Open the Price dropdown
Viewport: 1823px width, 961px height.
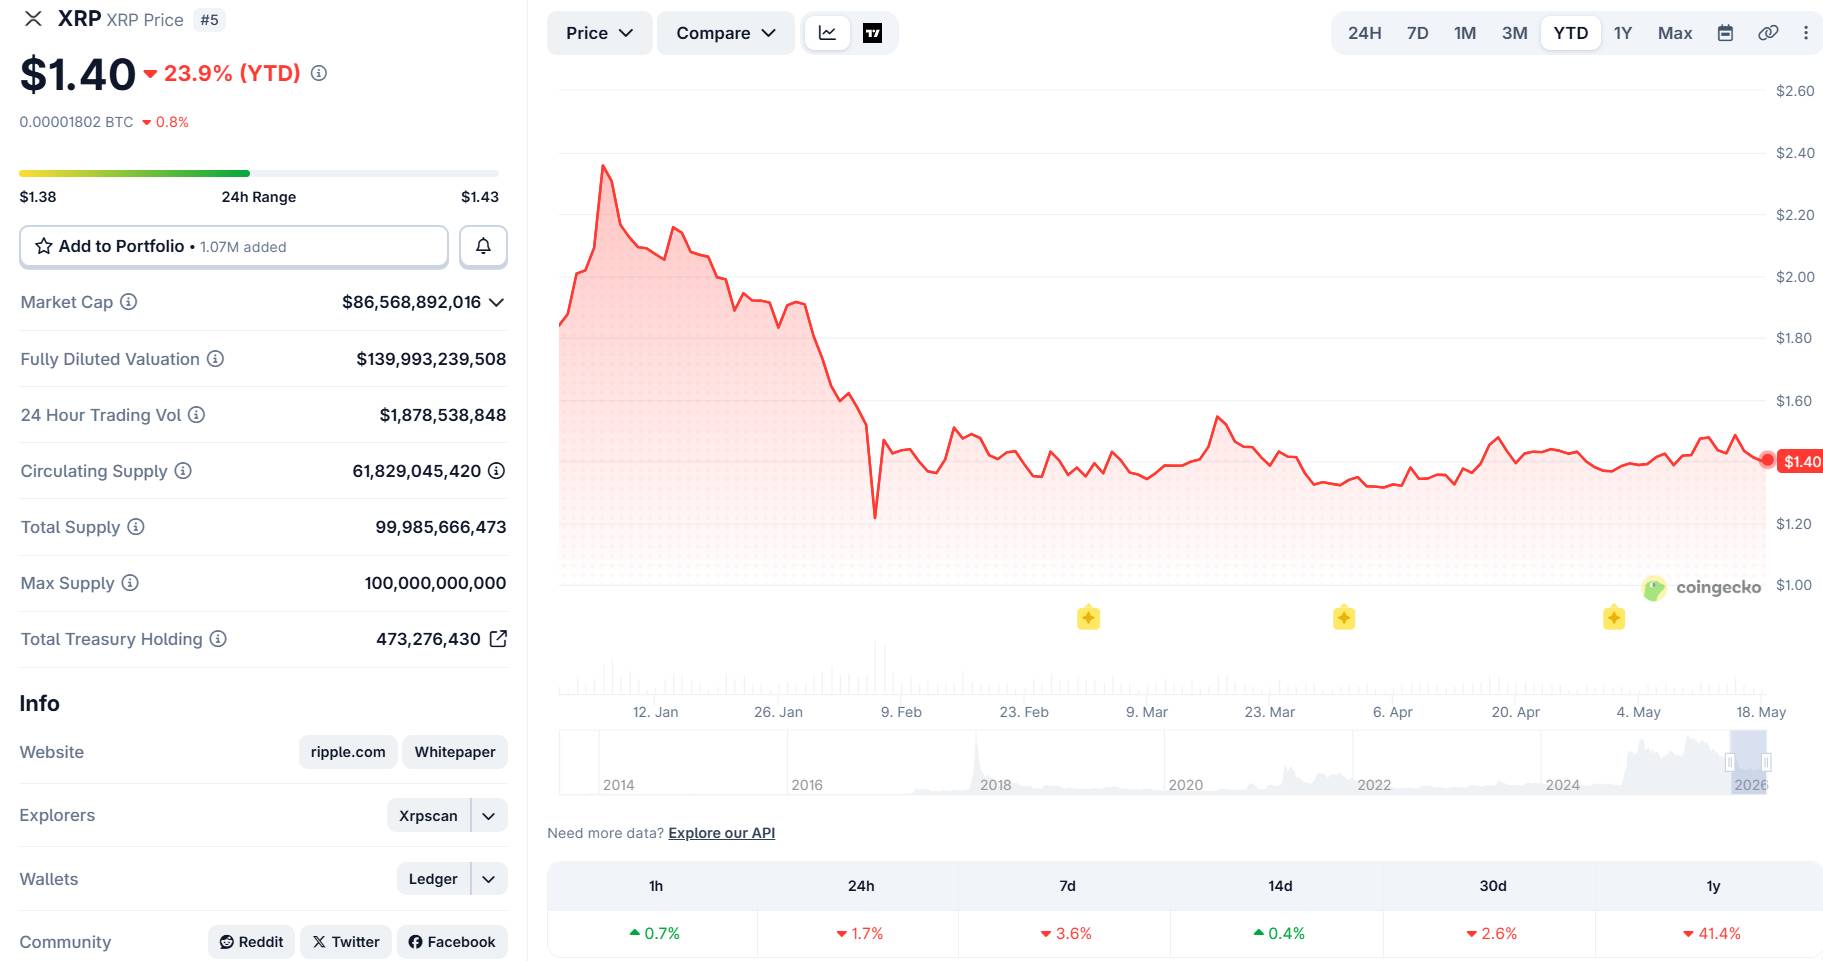click(x=599, y=33)
